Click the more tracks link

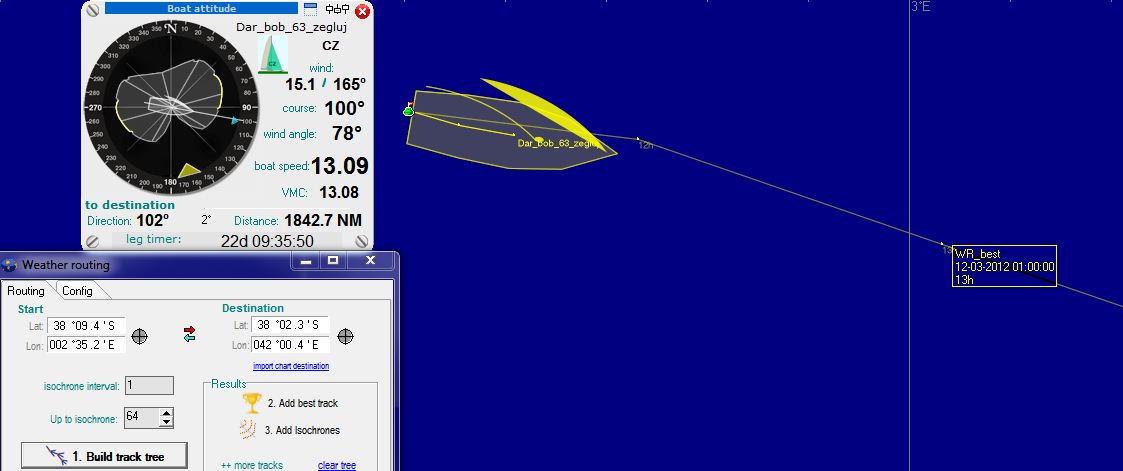251,465
